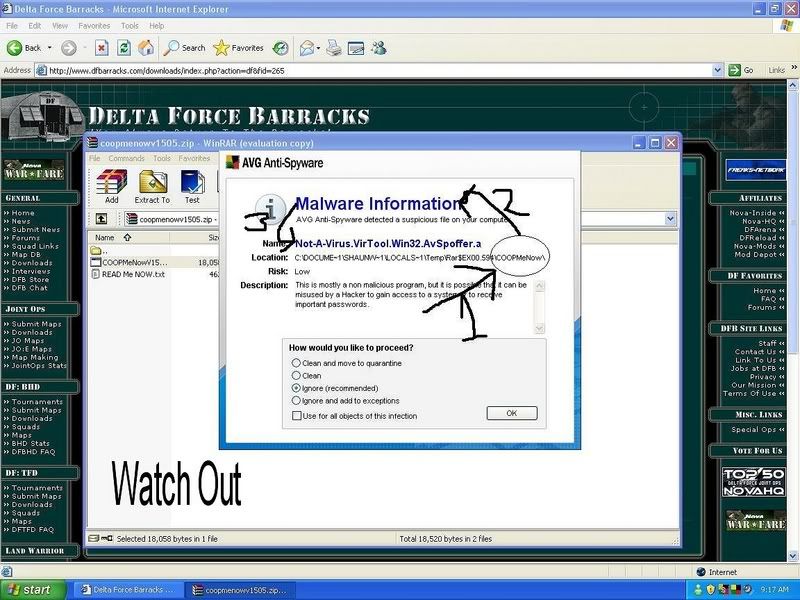Open the IE Tools menu

130,26
